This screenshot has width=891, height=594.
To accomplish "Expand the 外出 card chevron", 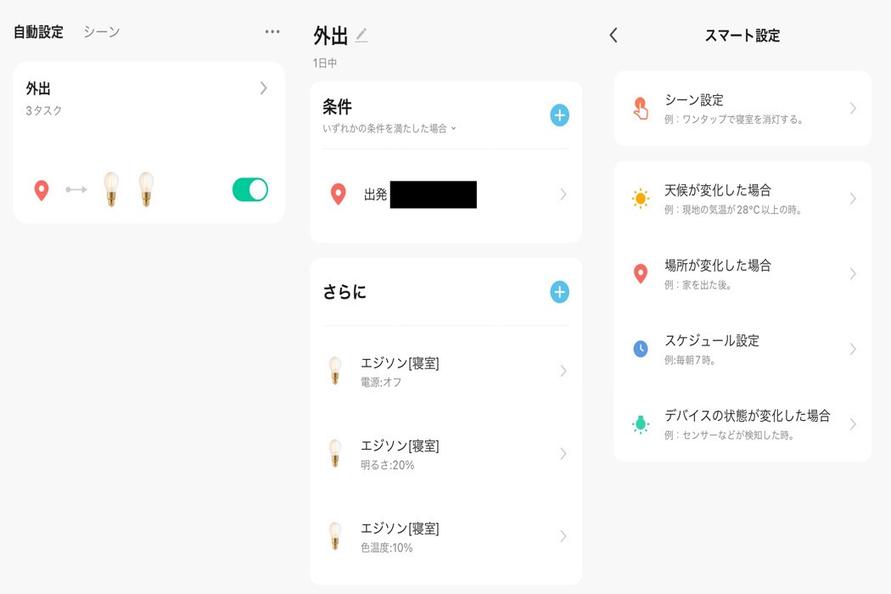I will 263,88.
